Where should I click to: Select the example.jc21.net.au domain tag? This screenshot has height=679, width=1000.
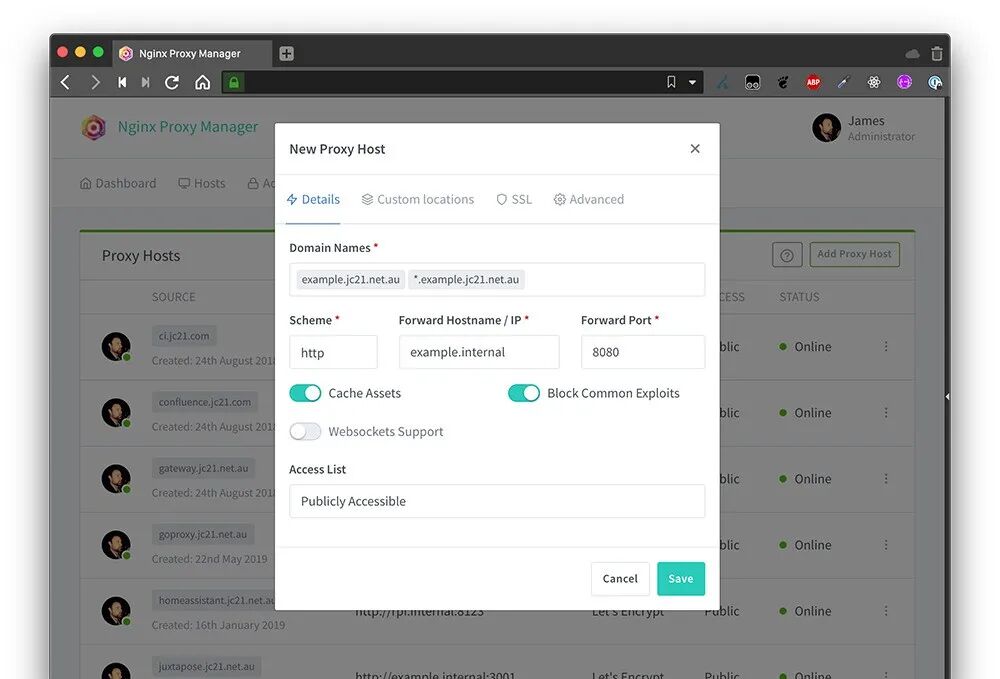tap(351, 279)
